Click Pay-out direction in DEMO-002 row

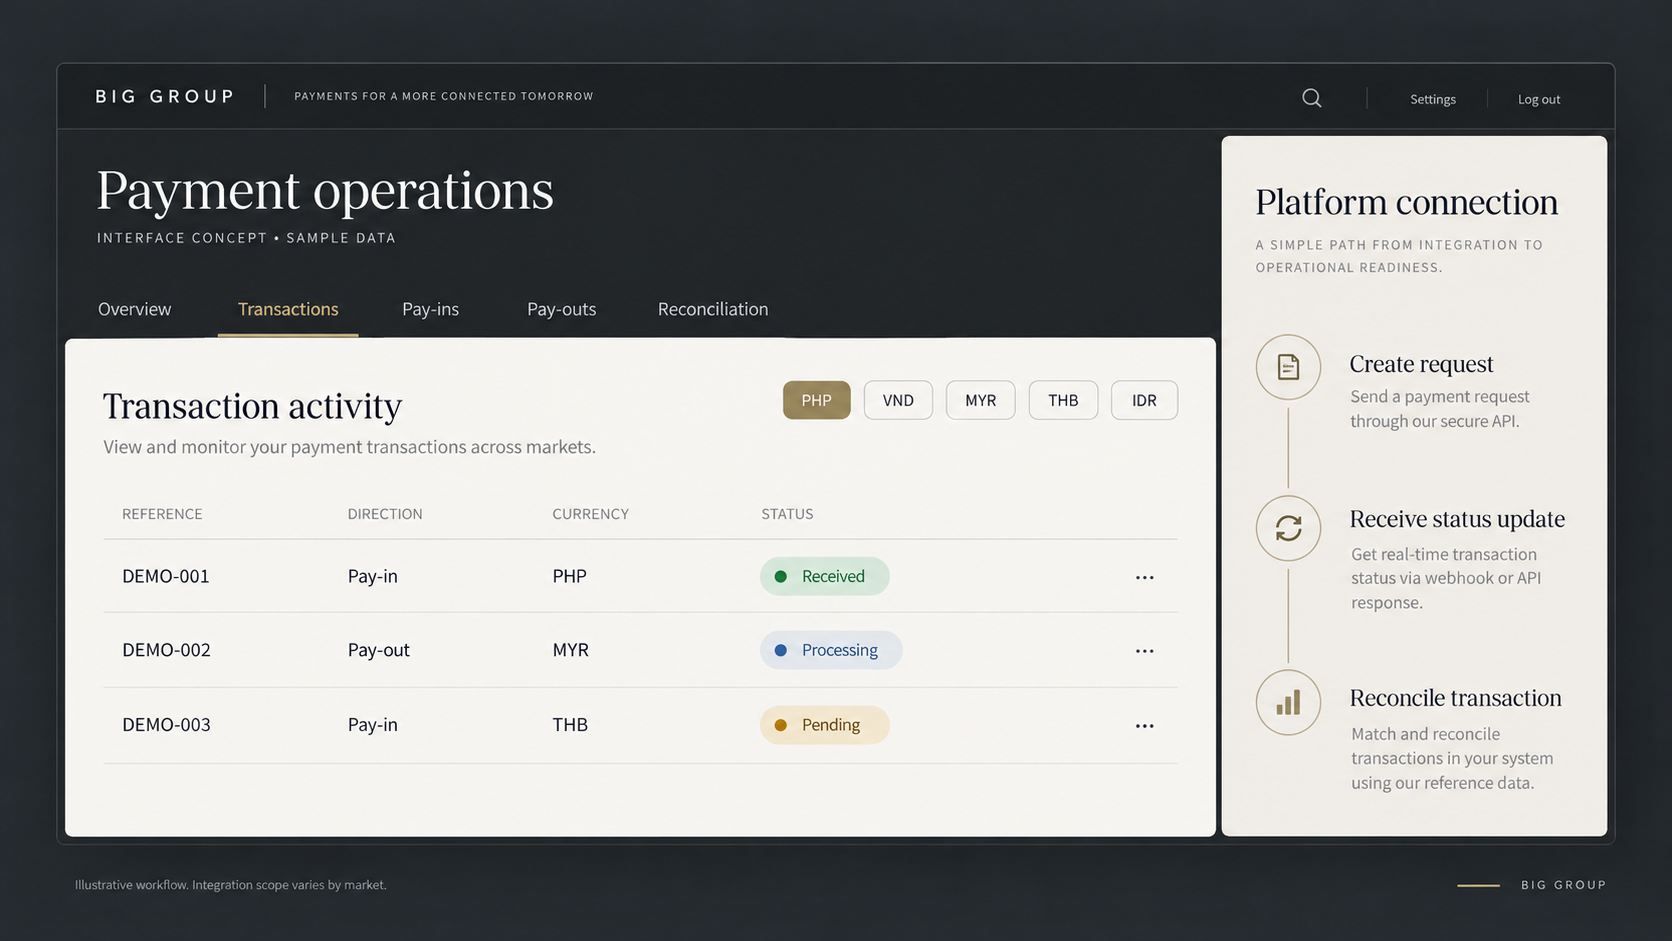pos(378,650)
